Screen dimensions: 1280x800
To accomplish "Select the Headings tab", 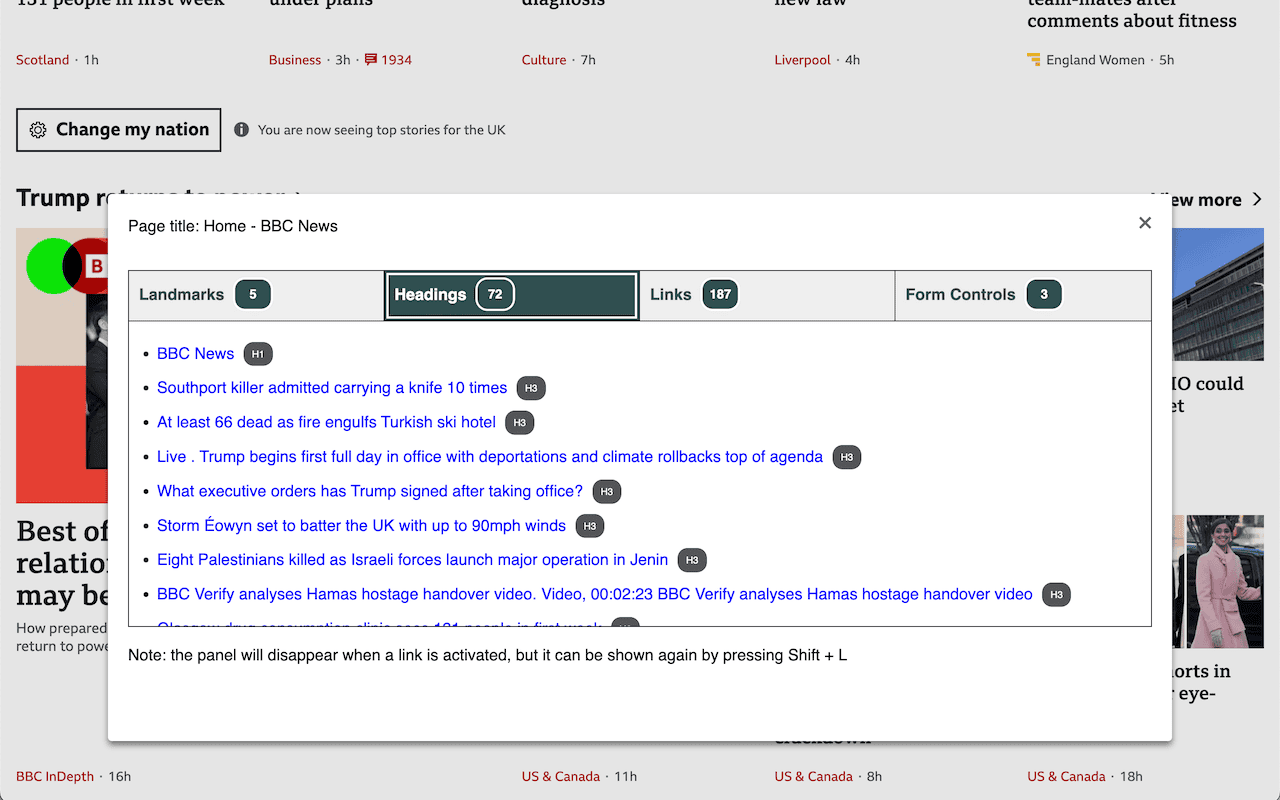I will pyautogui.click(x=512, y=295).
